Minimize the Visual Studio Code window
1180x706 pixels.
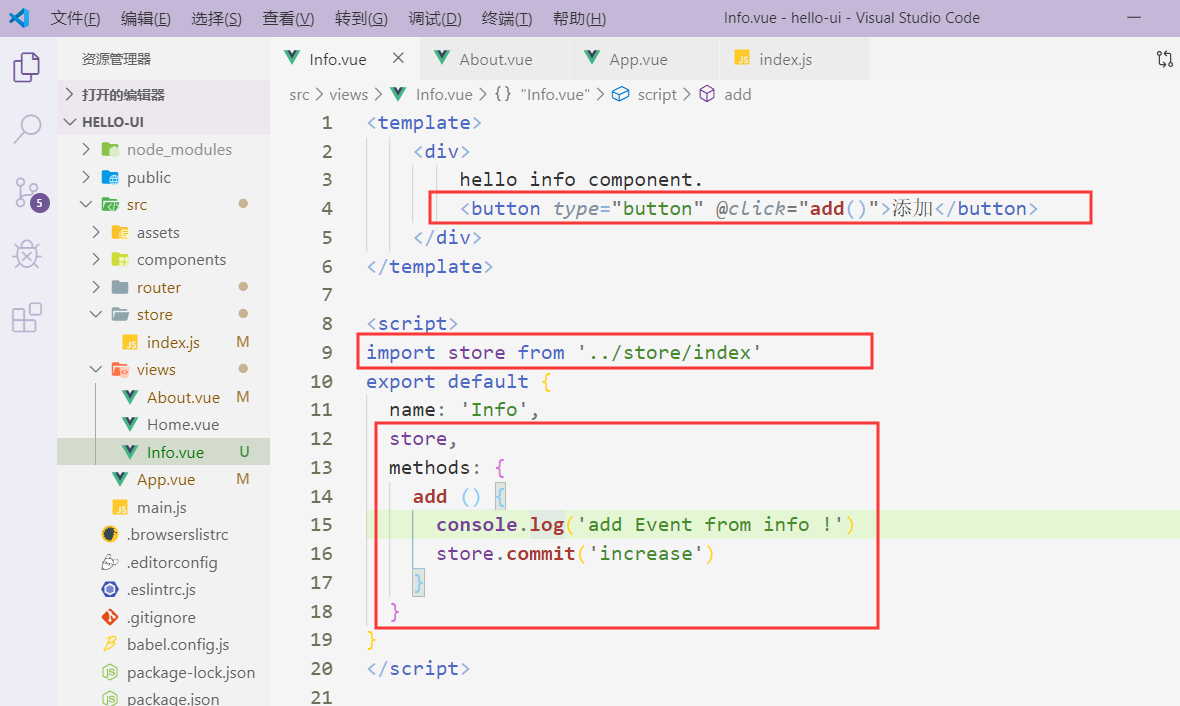click(x=1134, y=17)
